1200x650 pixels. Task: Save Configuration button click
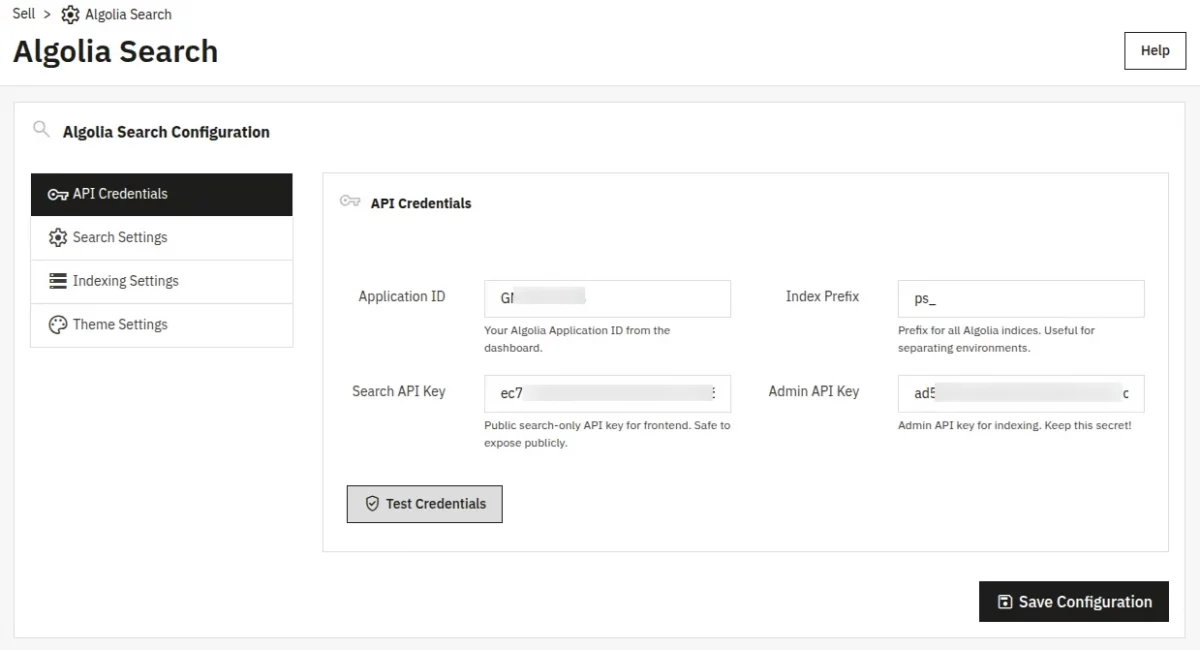coord(1074,602)
